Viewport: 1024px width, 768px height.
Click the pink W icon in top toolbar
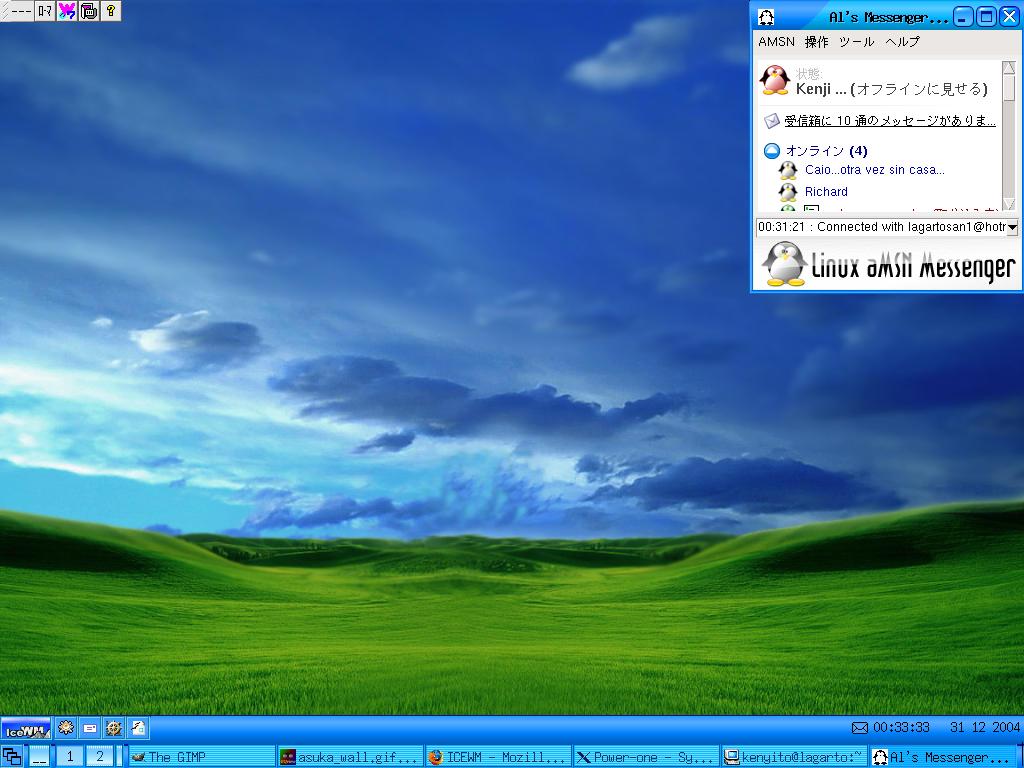click(x=67, y=11)
